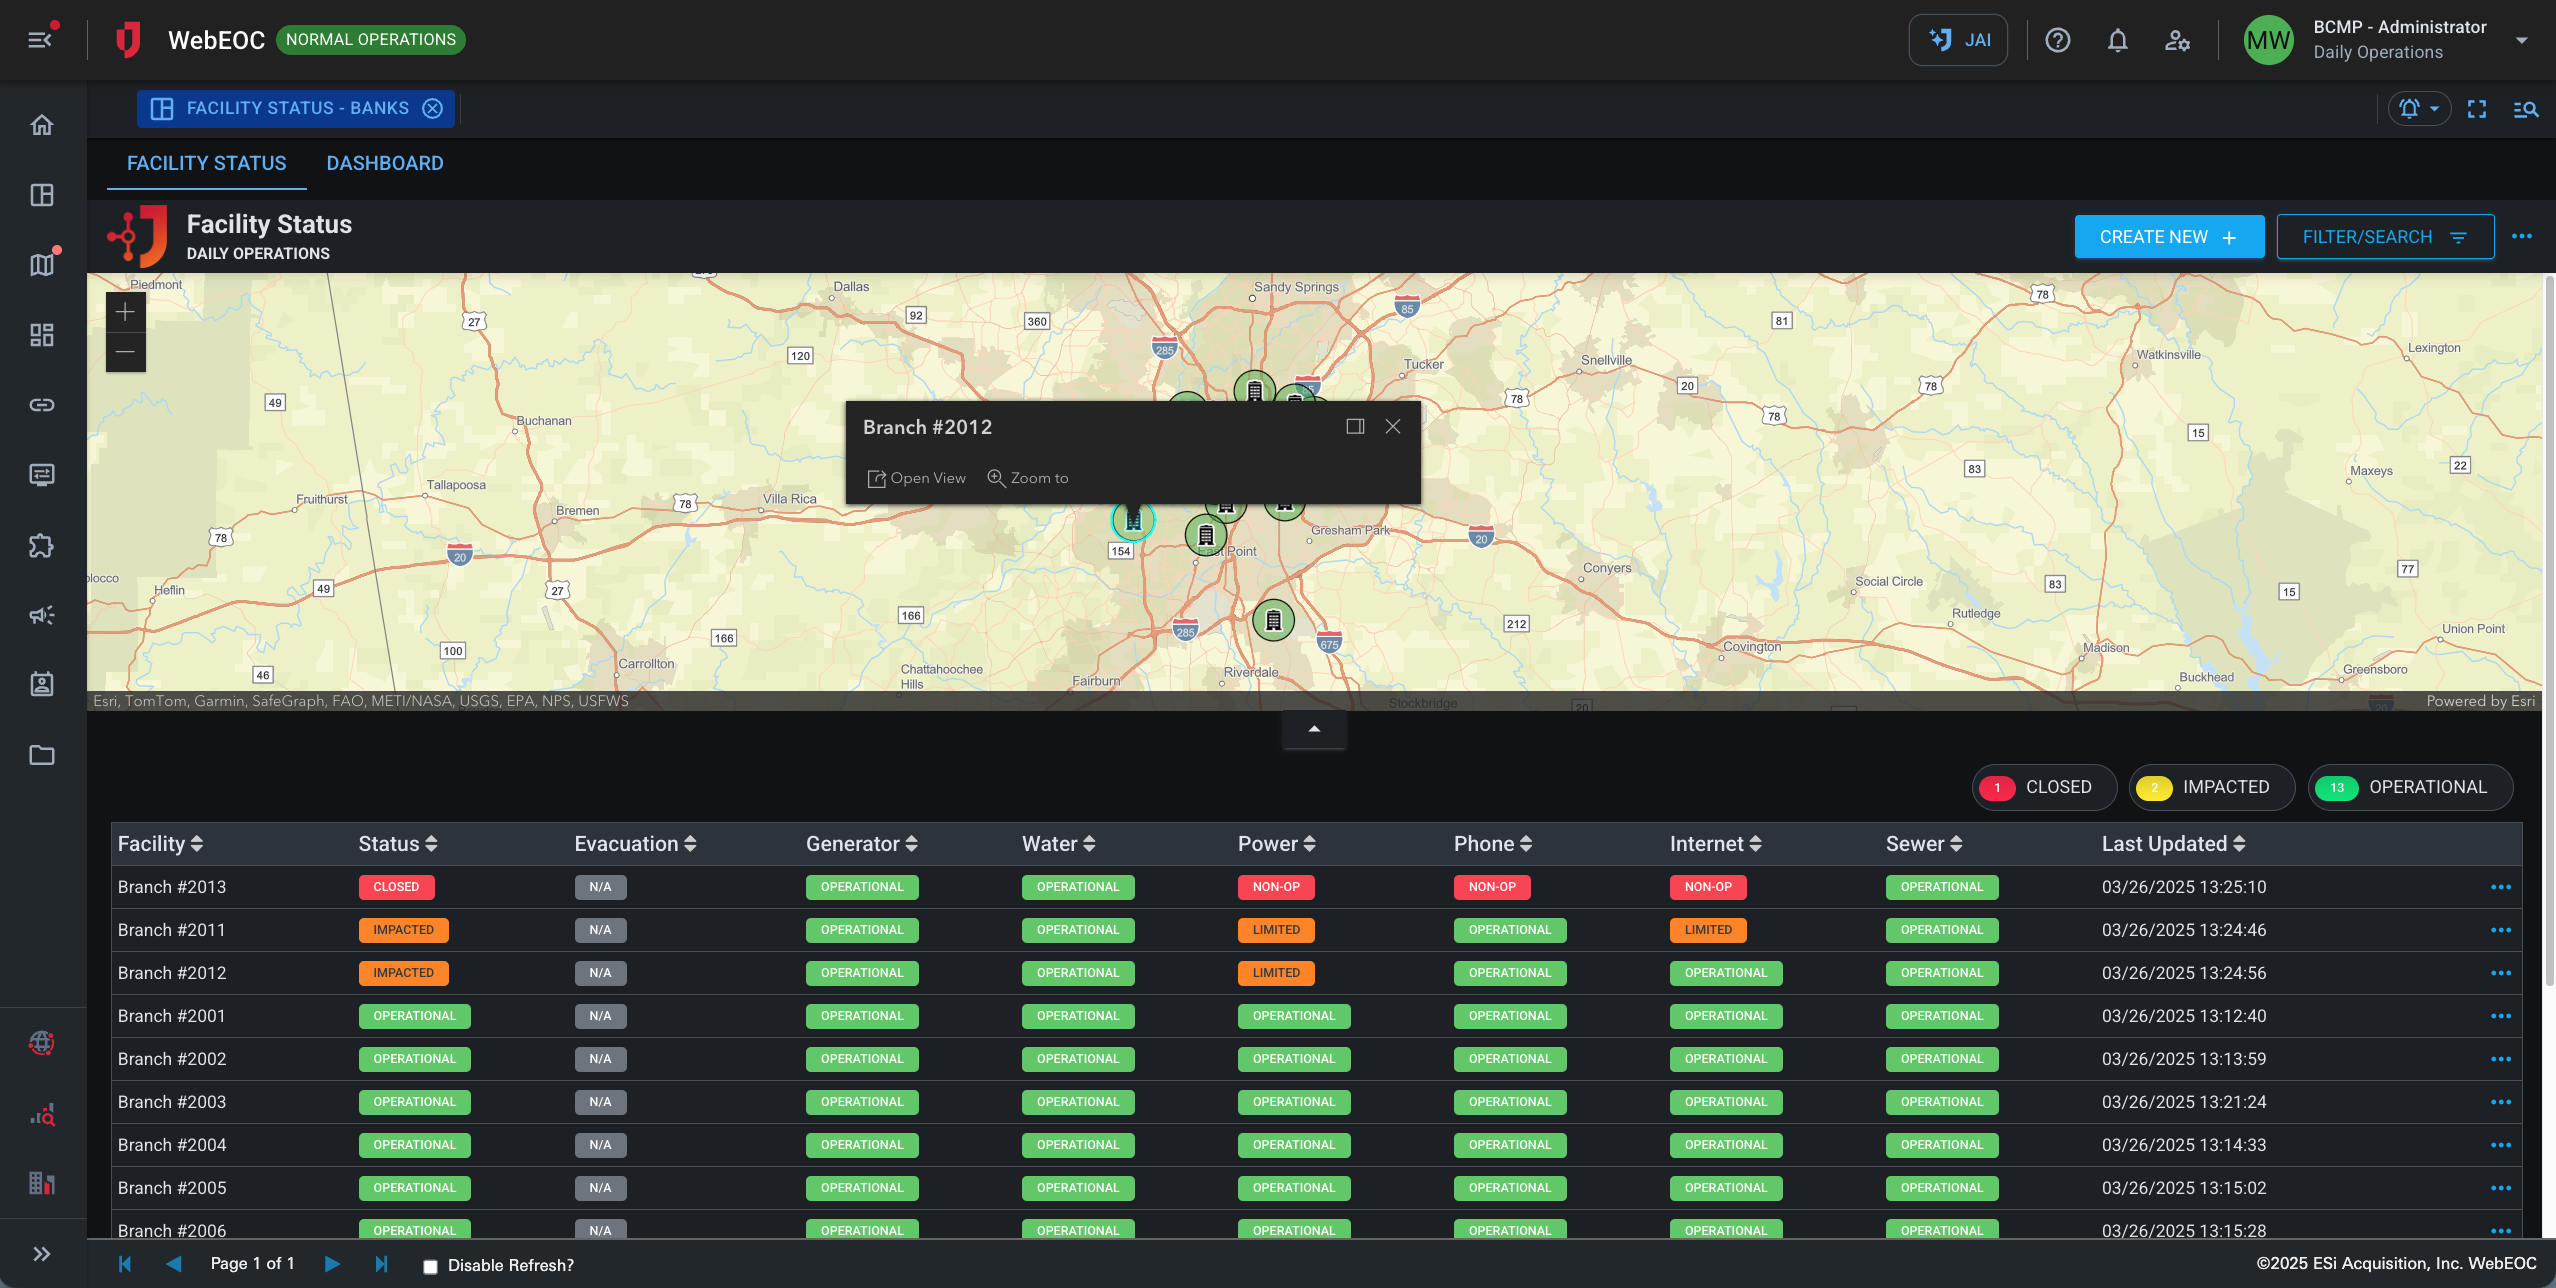Open the plugins puzzle sidebar icon
This screenshot has height=1288, width=2556.
(42, 545)
